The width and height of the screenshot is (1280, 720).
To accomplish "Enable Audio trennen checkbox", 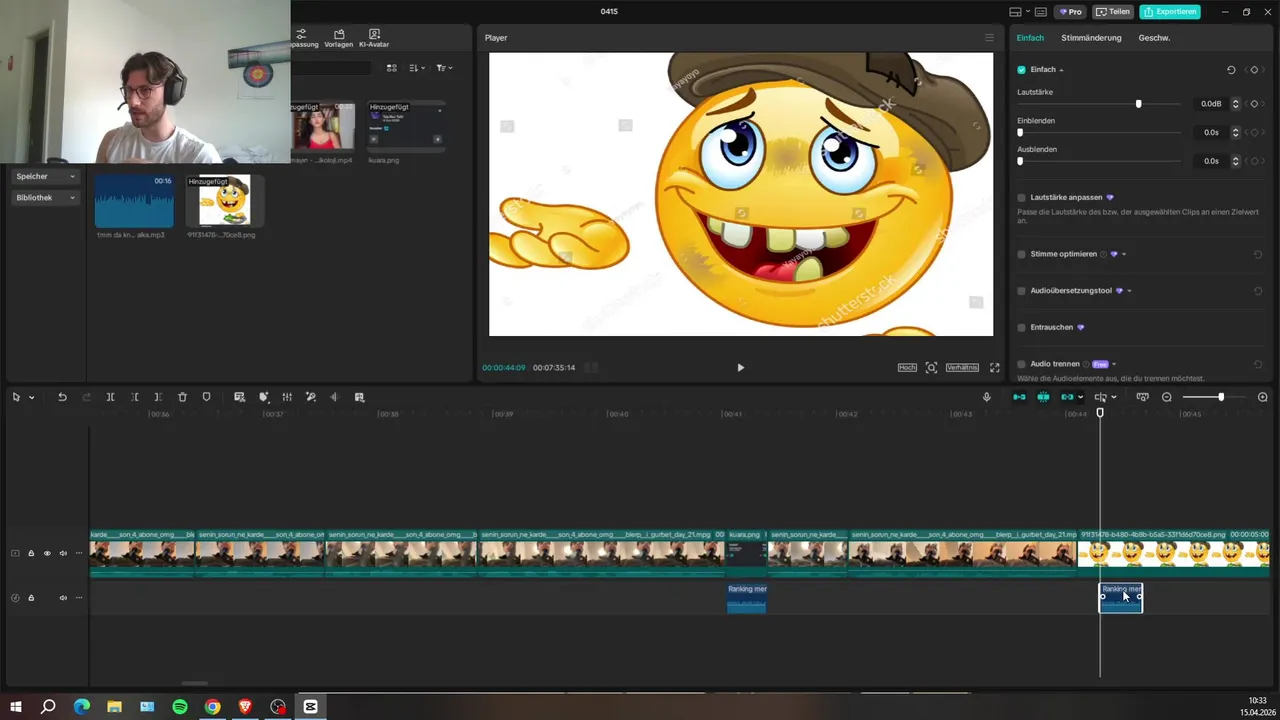I will click(1021, 364).
